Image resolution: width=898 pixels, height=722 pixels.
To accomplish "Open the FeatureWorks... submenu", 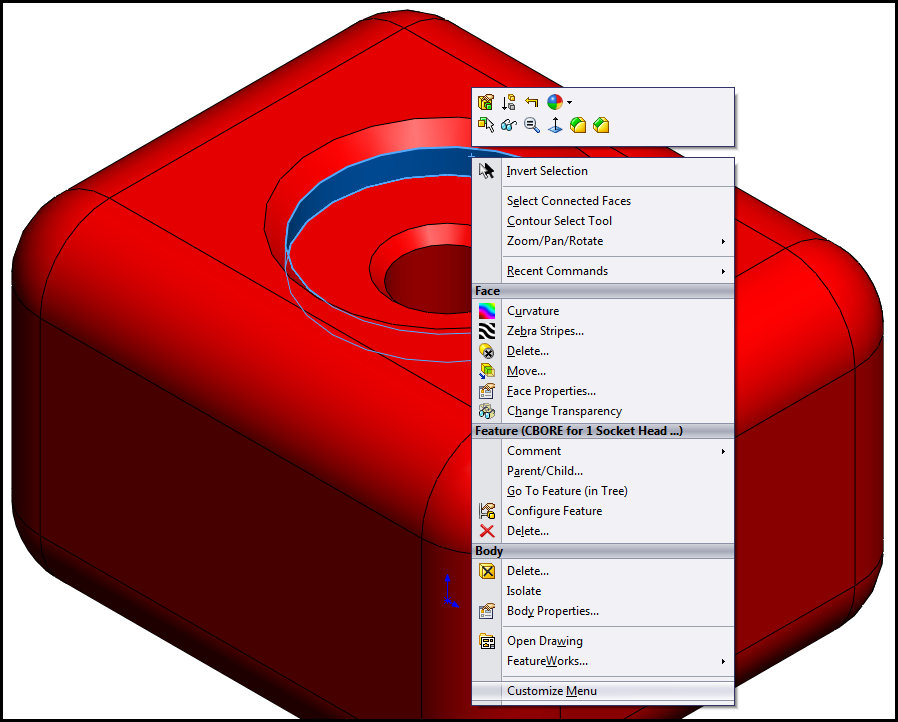I will click(x=603, y=661).
